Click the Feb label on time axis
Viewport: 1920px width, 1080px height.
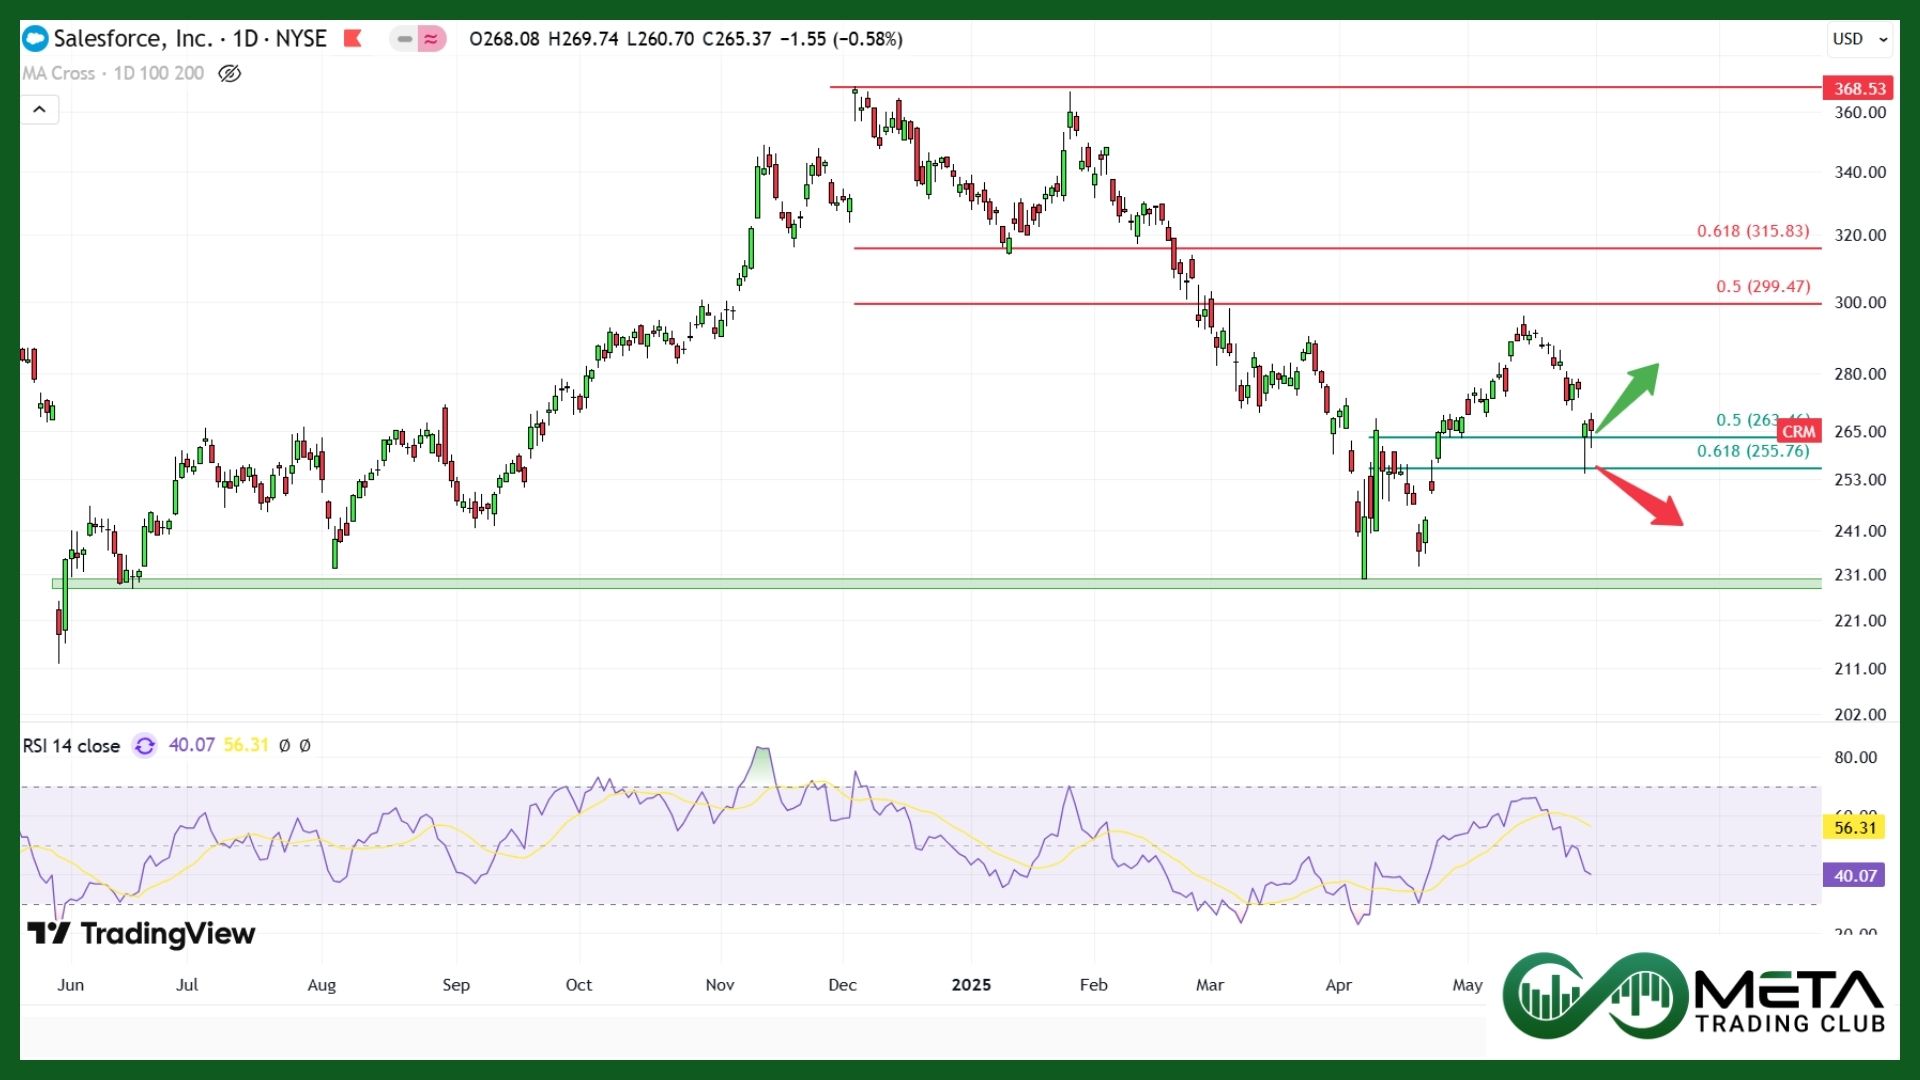coord(1094,985)
